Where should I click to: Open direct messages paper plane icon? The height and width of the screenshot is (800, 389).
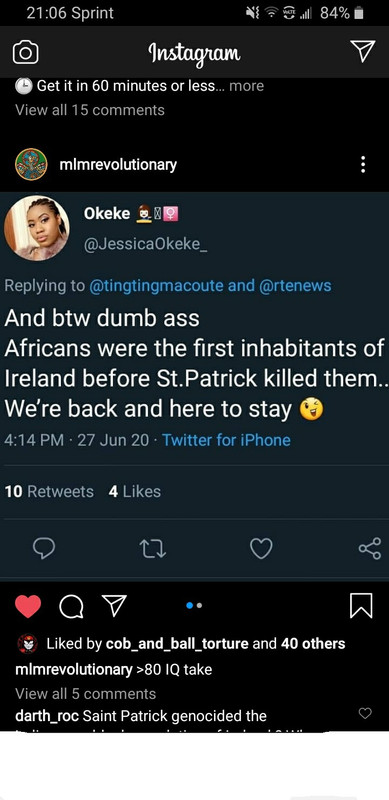(363, 51)
